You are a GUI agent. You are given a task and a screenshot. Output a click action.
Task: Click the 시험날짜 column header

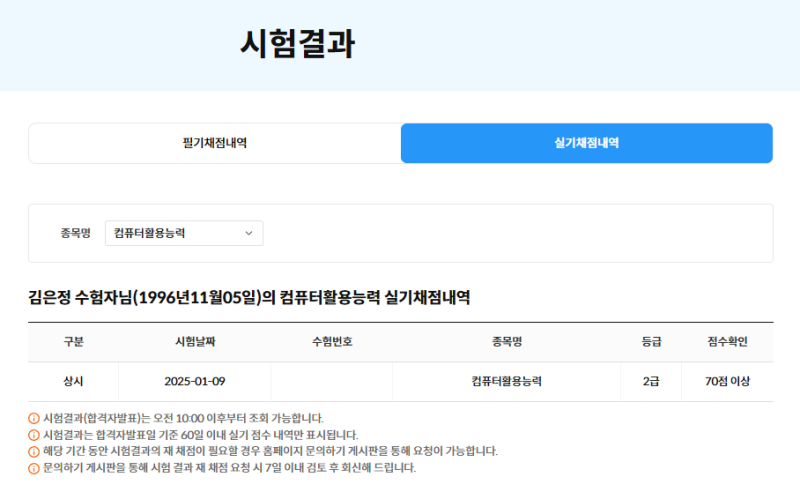pos(195,342)
